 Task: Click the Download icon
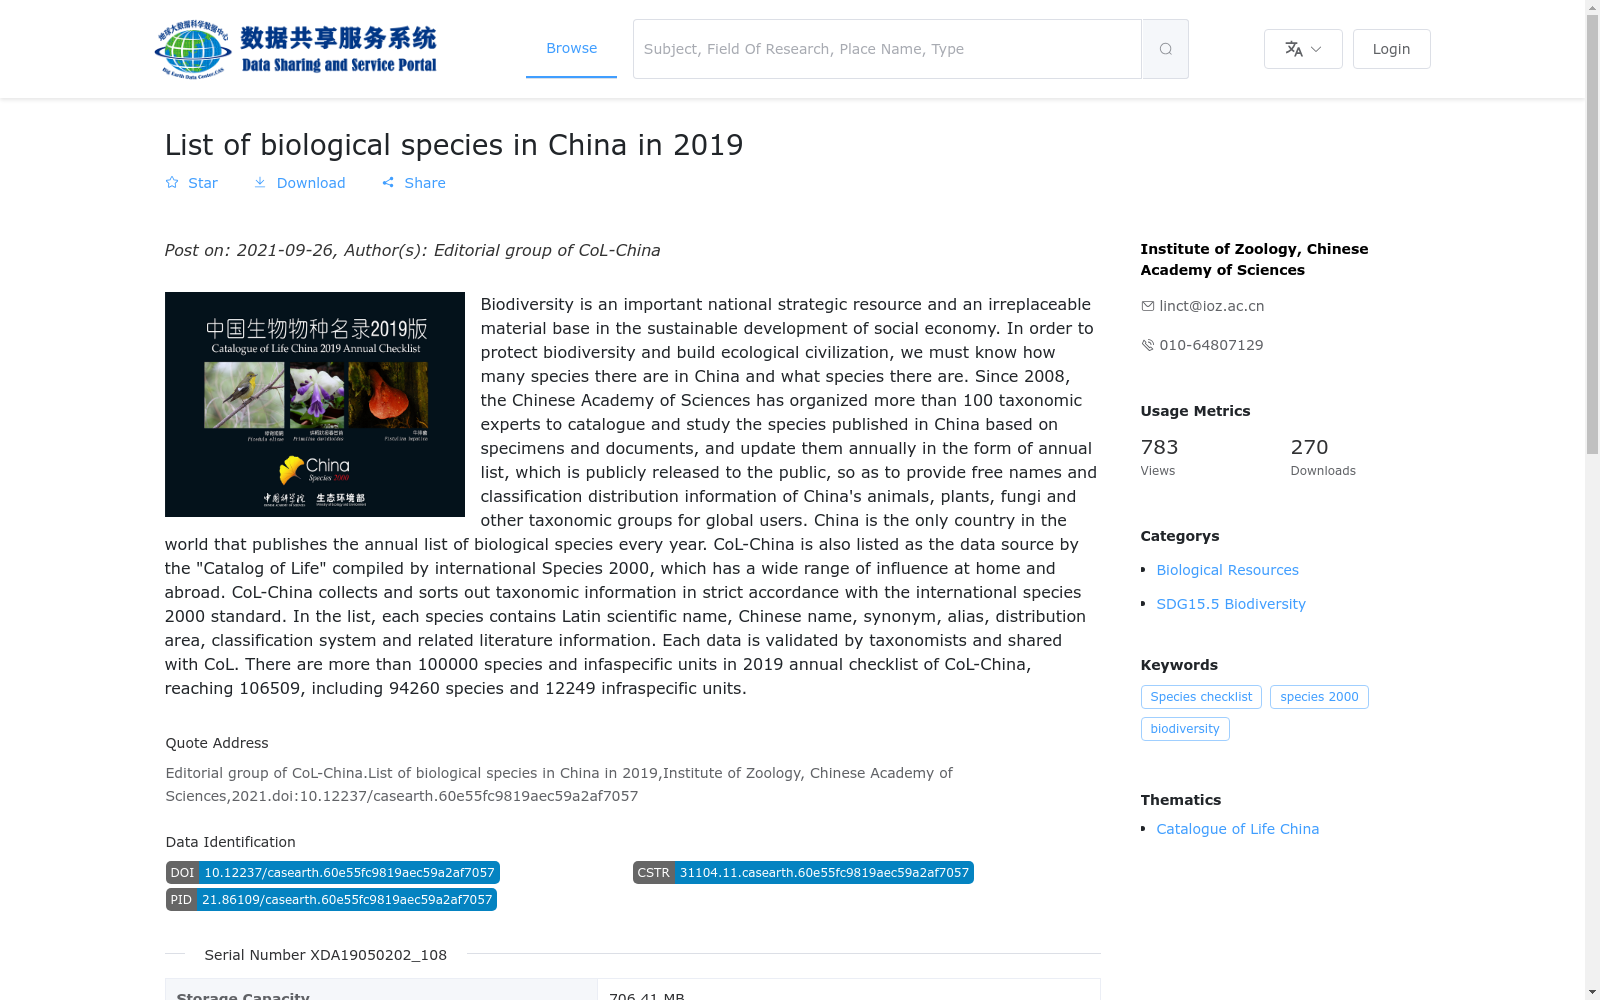tap(260, 183)
